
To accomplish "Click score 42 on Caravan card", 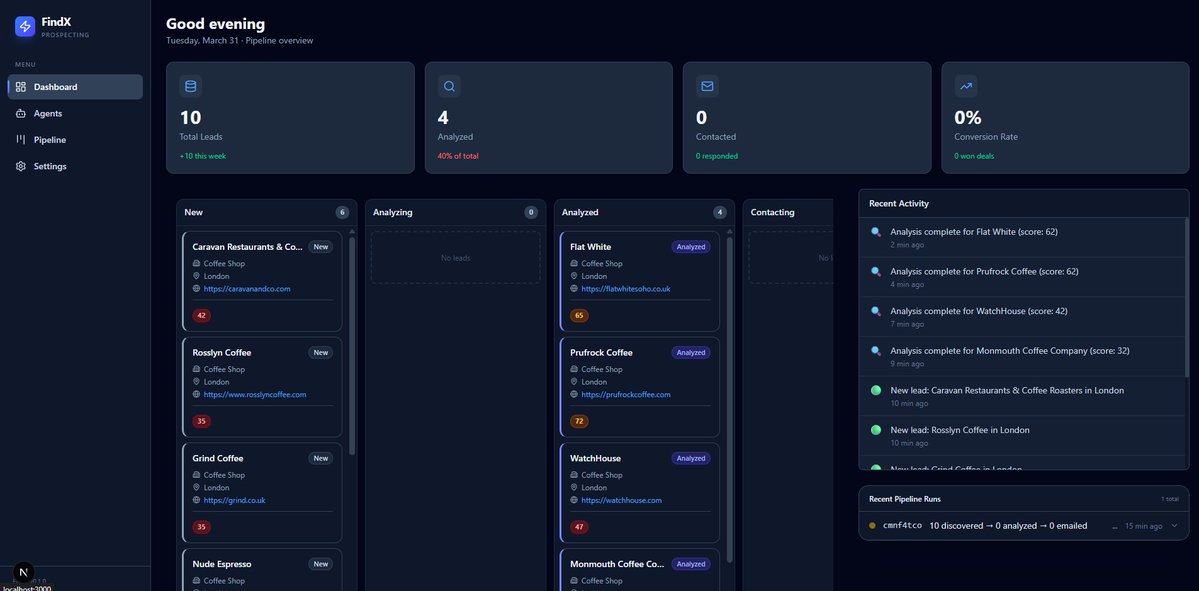I will click(202, 316).
